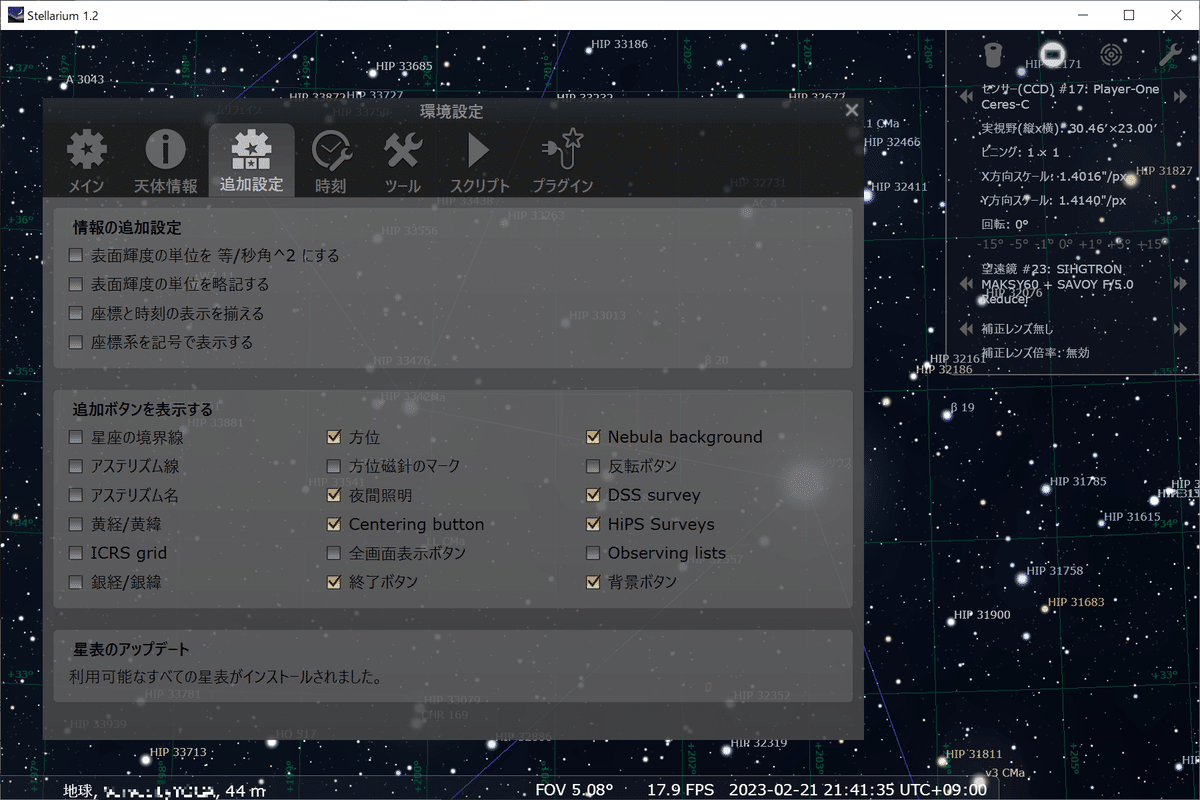Toggle the CCD sensor frame icon

[x=1051, y=55]
